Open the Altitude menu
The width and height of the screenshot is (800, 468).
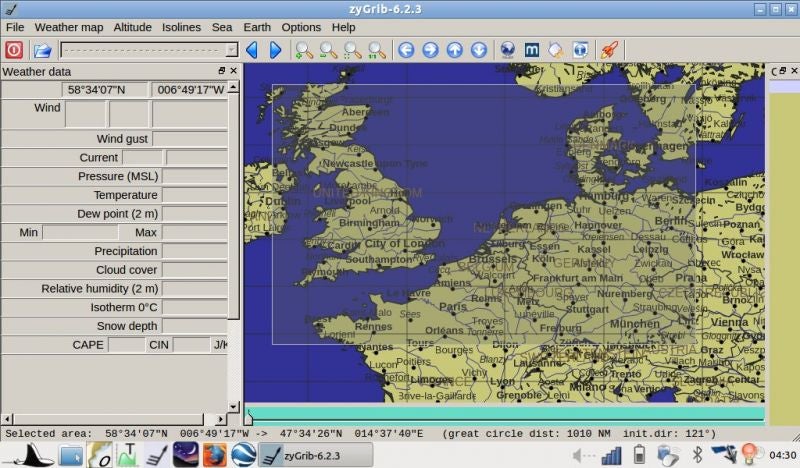[132, 27]
